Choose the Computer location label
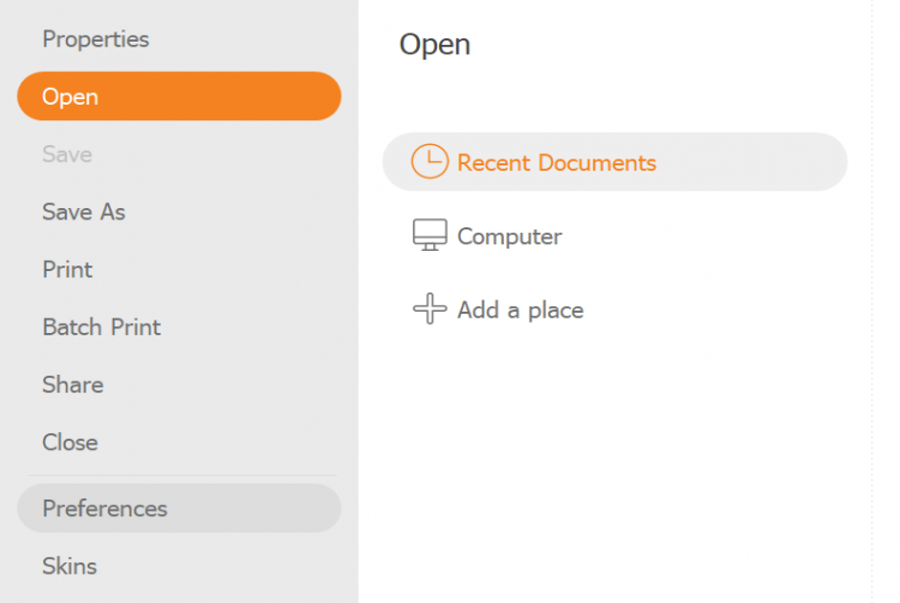 [509, 236]
